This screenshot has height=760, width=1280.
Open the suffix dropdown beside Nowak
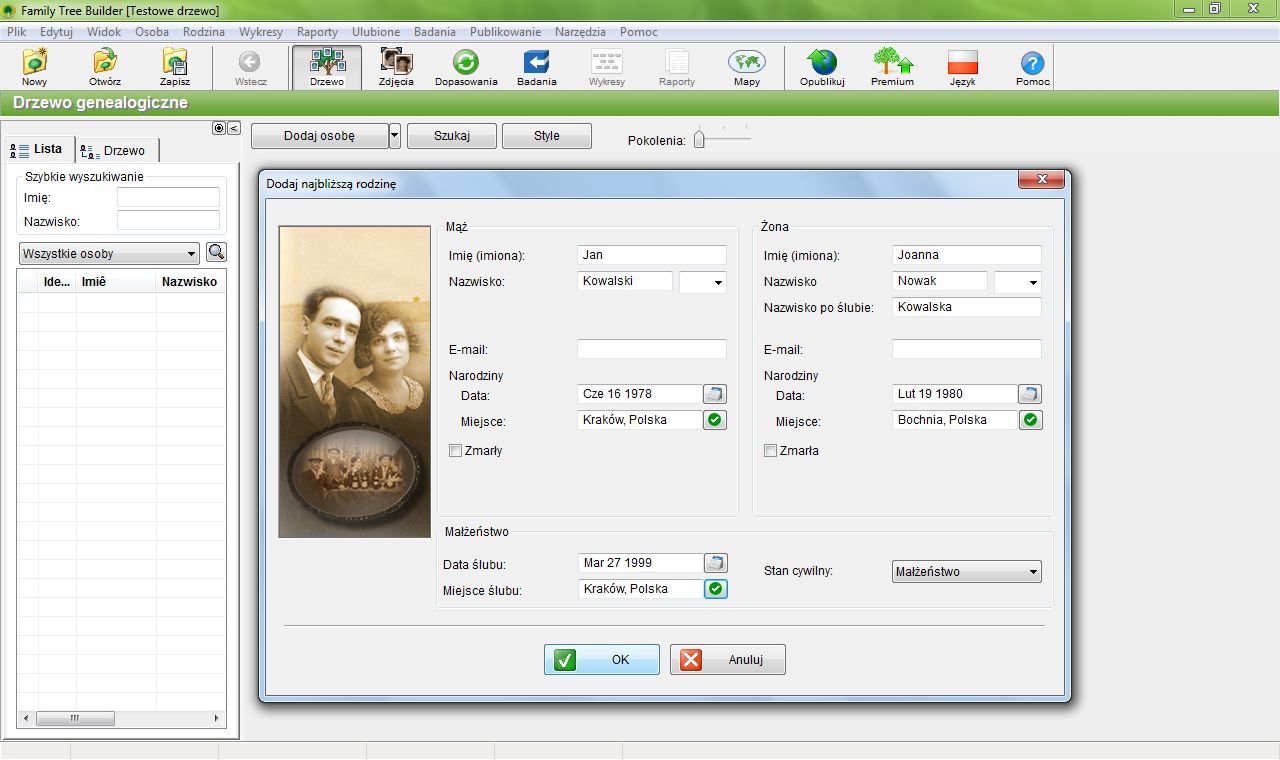click(1018, 283)
